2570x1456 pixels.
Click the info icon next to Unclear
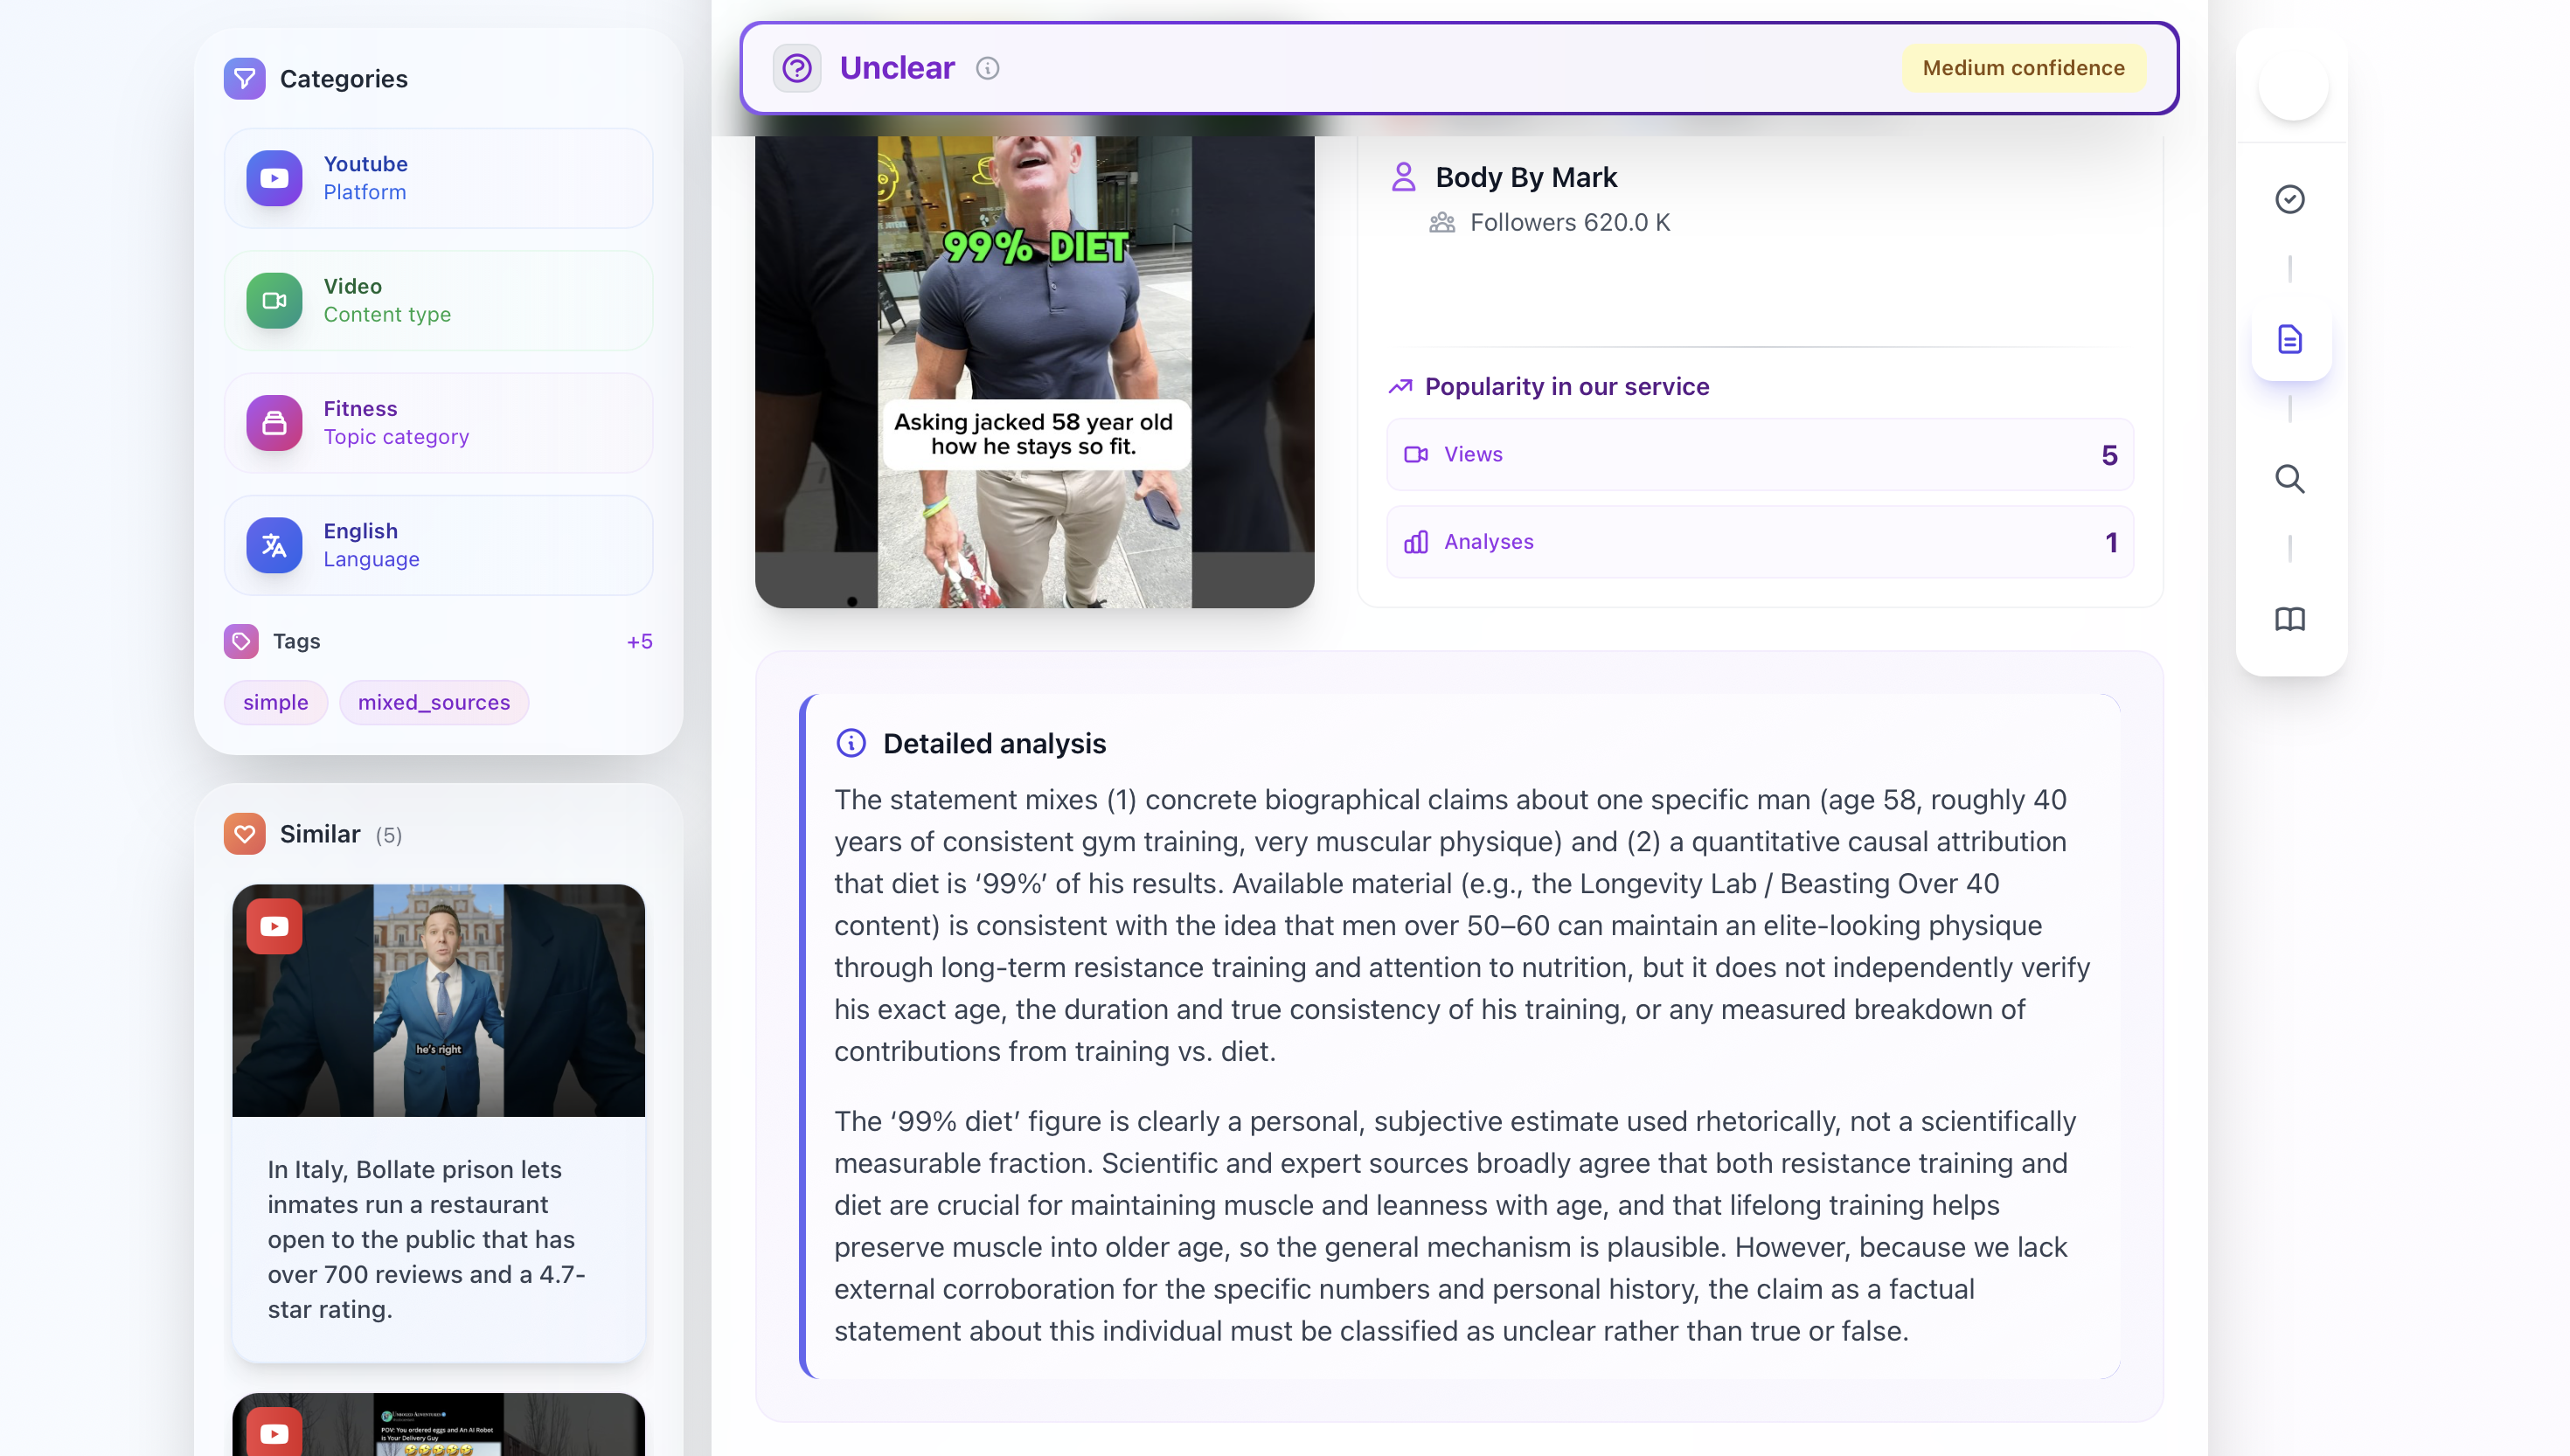pyautogui.click(x=988, y=68)
